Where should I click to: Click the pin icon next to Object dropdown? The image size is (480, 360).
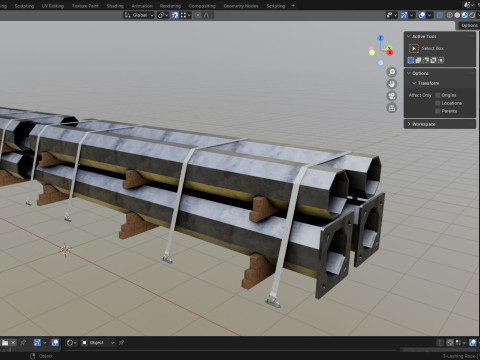[122, 343]
